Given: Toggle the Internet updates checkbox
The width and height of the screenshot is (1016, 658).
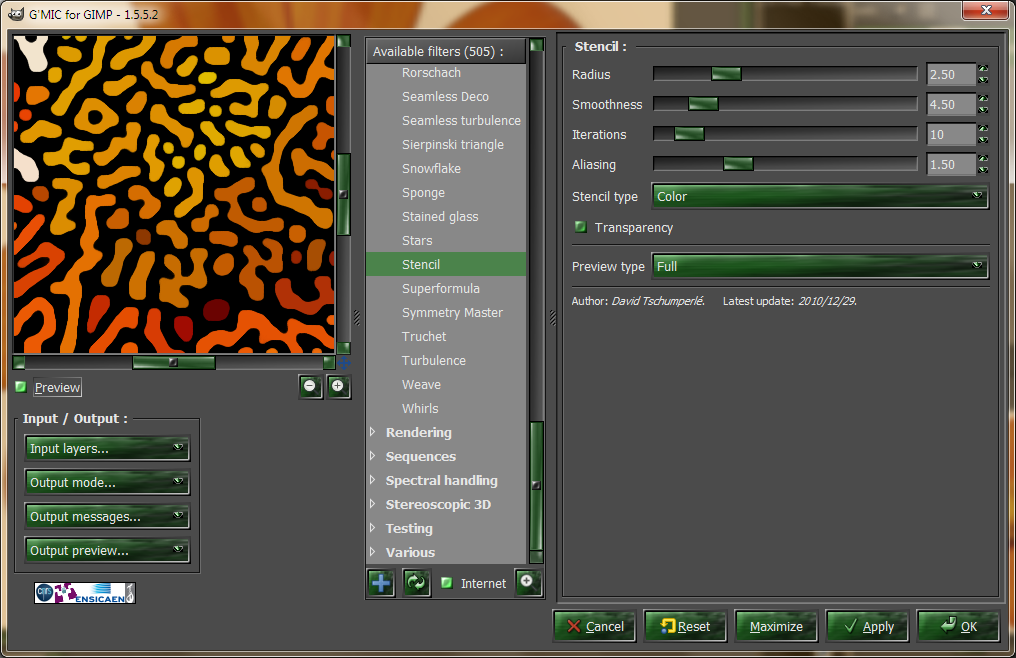Looking at the screenshot, I should point(446,583).
